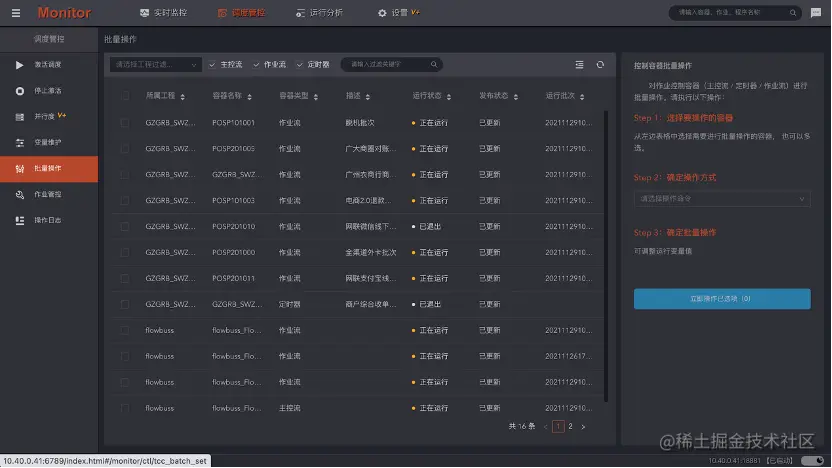Image resolution: width=832 pixels, height=468 pixels.
Task: Open the project filter dropdown
Action: tap(155, 64)
